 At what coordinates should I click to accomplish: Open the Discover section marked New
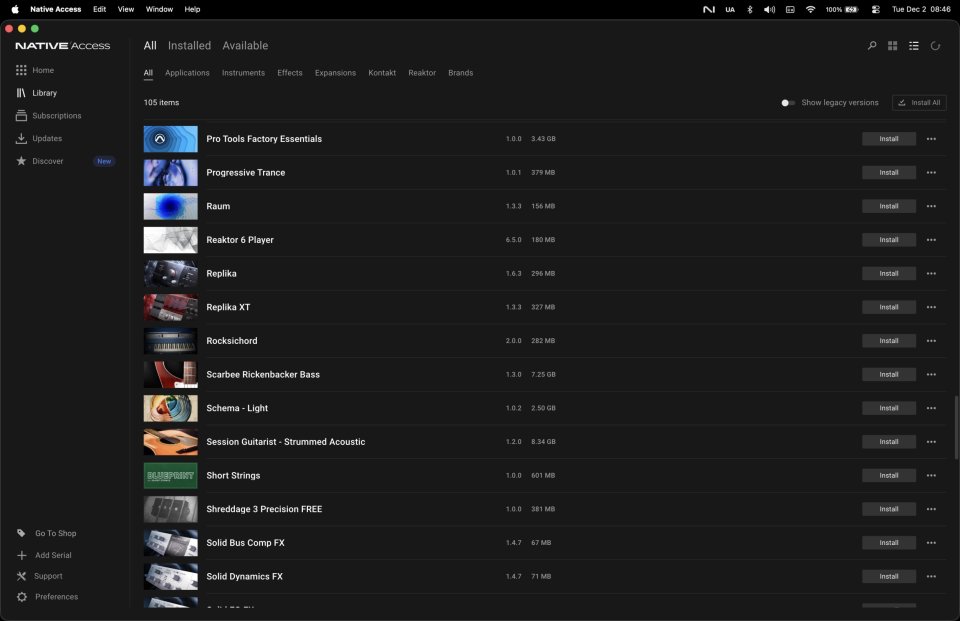point(47,160)
